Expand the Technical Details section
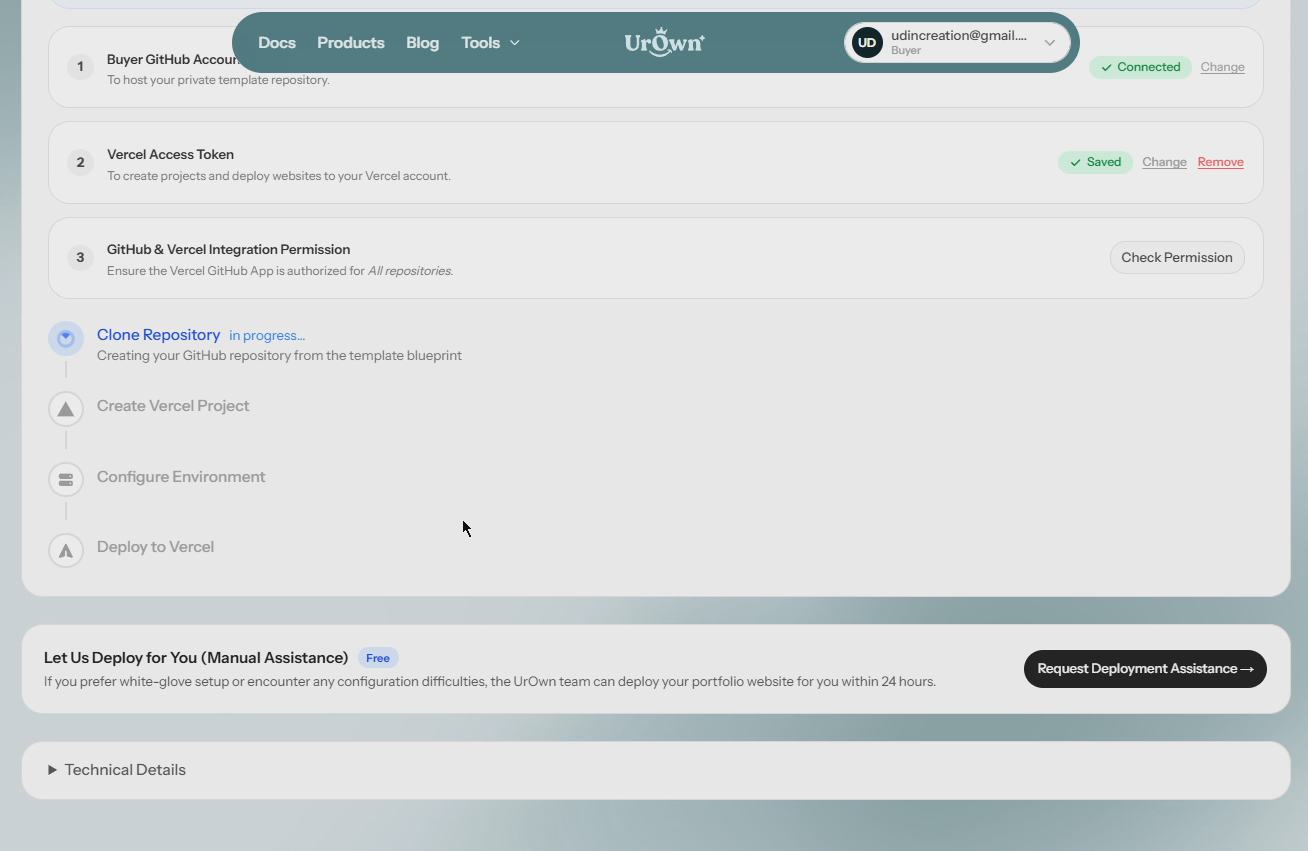The height and width of the screenshot is (851, 1308). [x=117, y=770]
